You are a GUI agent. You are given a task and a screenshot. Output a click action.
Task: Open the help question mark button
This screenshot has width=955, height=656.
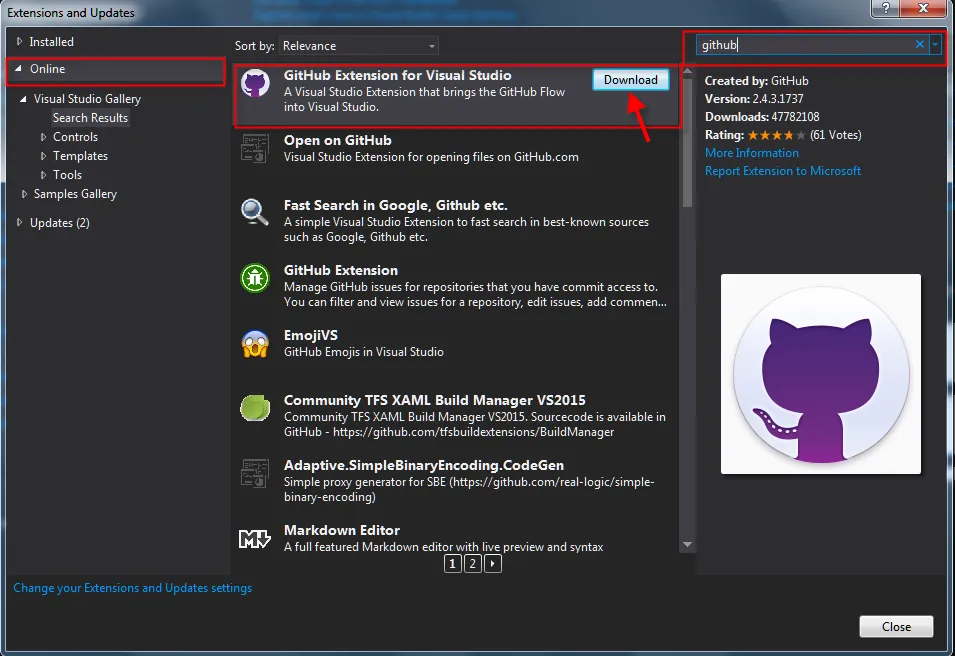coord(886,8)
